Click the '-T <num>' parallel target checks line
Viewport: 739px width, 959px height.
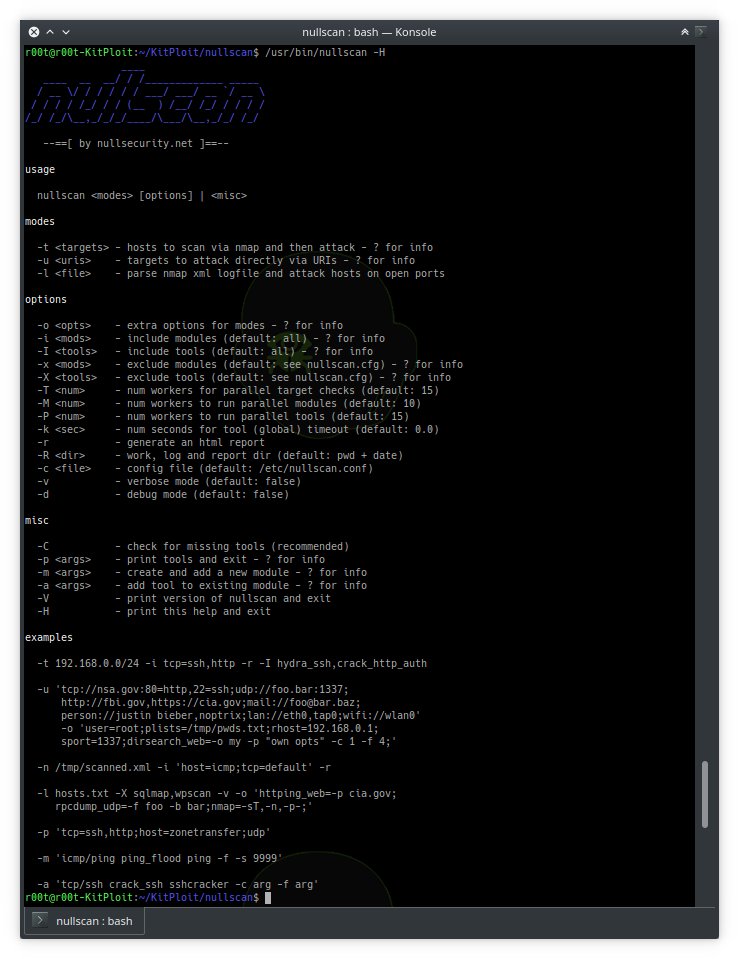click(x=238, y=390)
